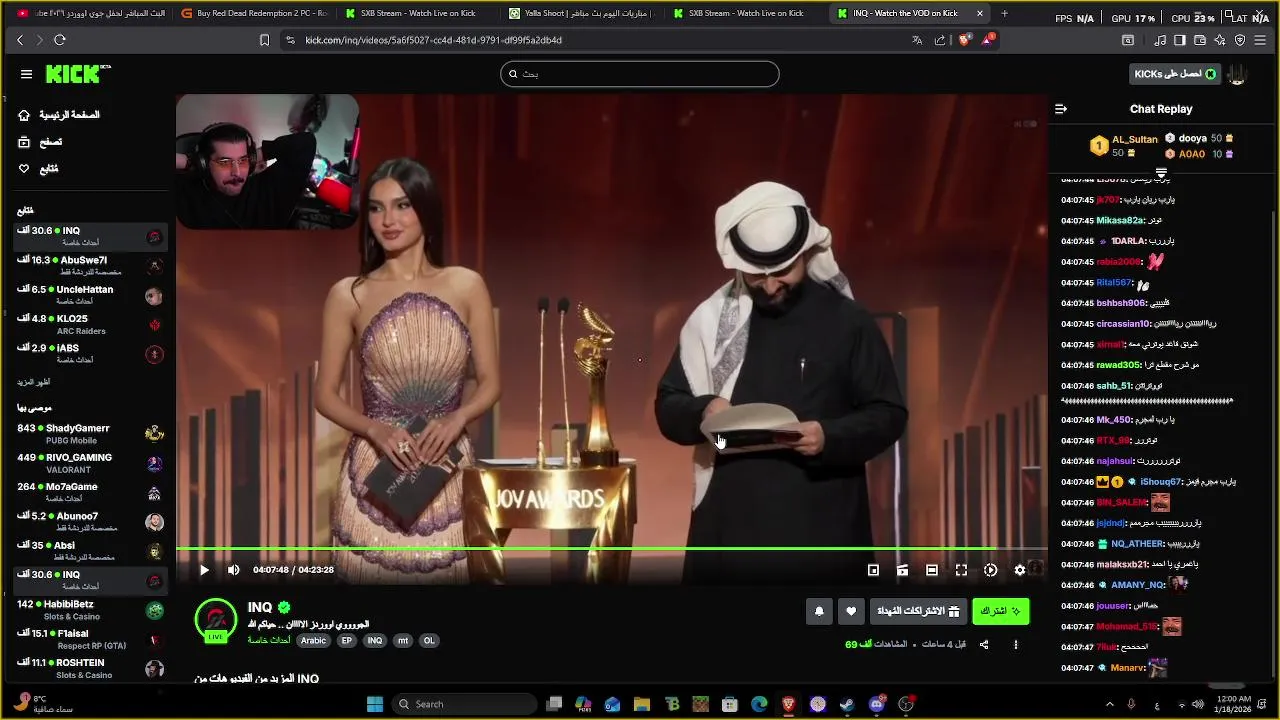This screenshot has height=720, width=1280.
Task: Share the video via share icon
Action: 984,645
